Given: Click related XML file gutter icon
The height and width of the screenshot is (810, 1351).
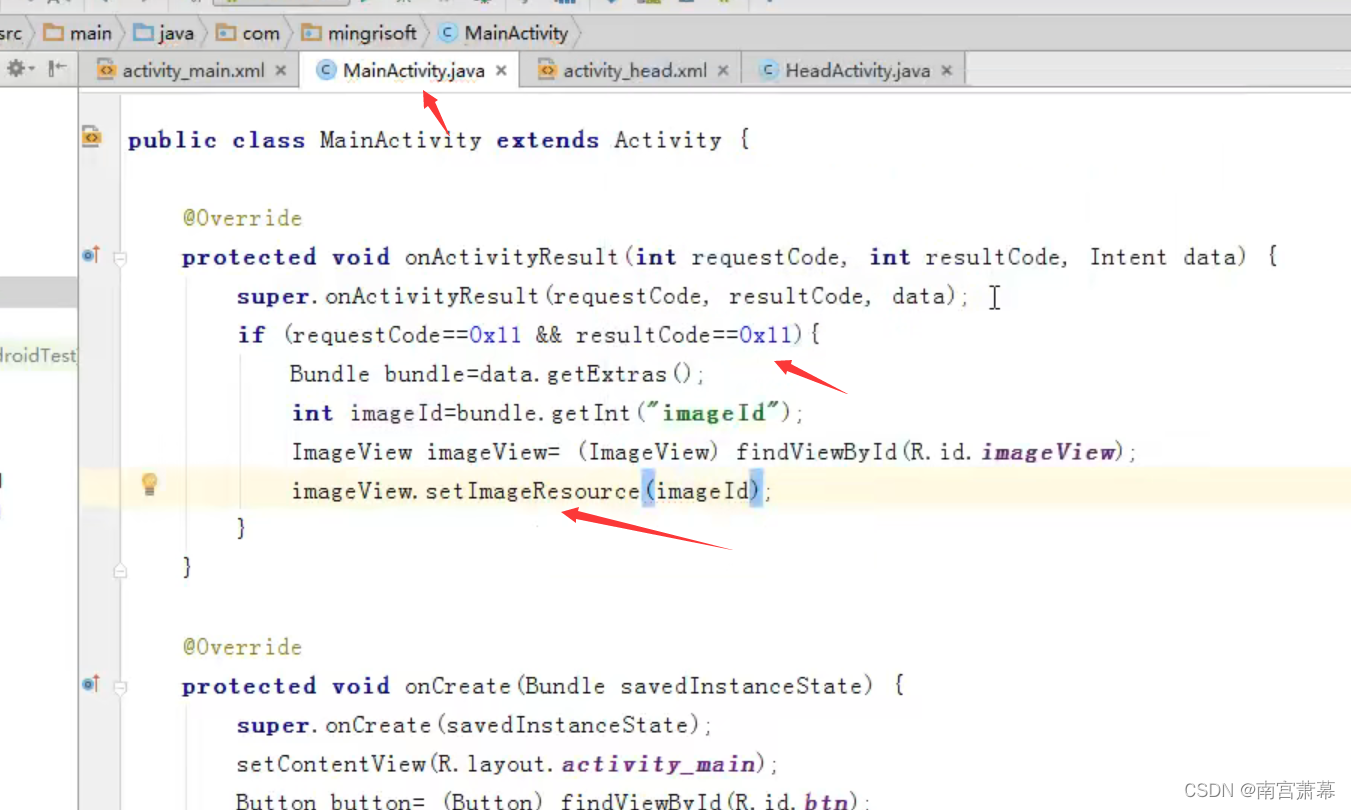Looking at the screenshot, I should click(x=92, y=137).
